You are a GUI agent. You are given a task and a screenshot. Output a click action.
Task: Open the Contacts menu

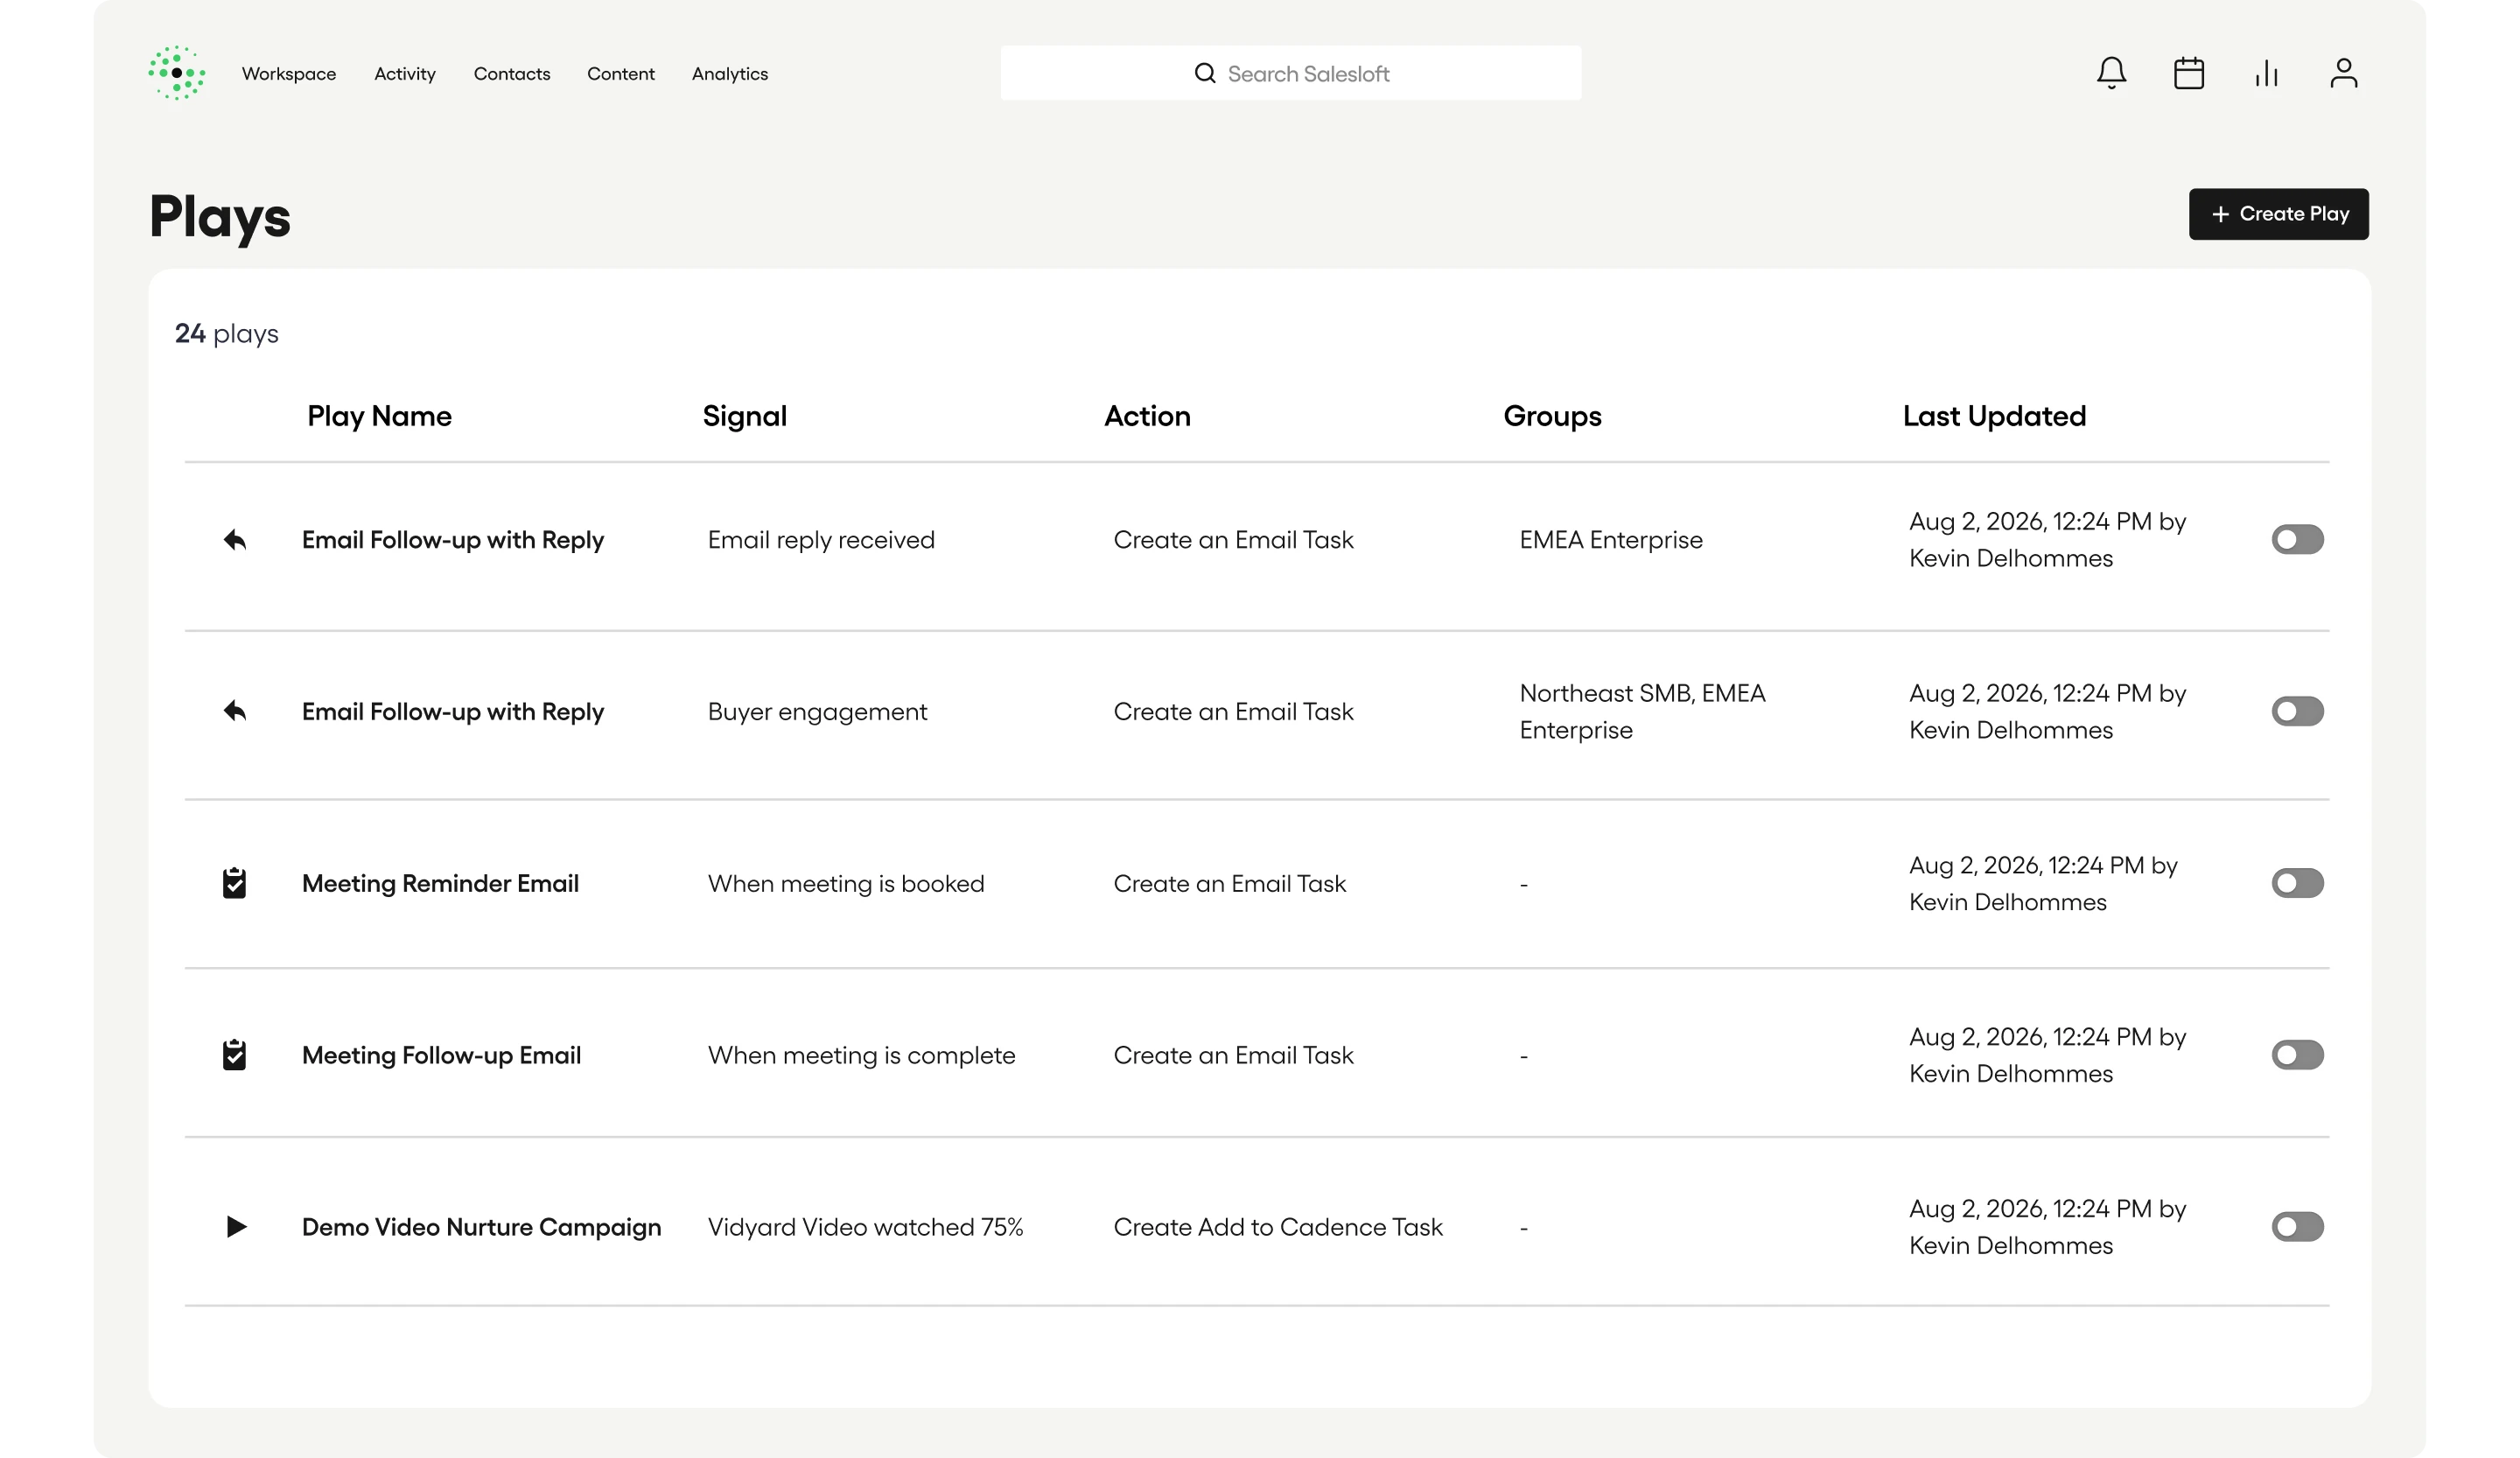point(512,74)
